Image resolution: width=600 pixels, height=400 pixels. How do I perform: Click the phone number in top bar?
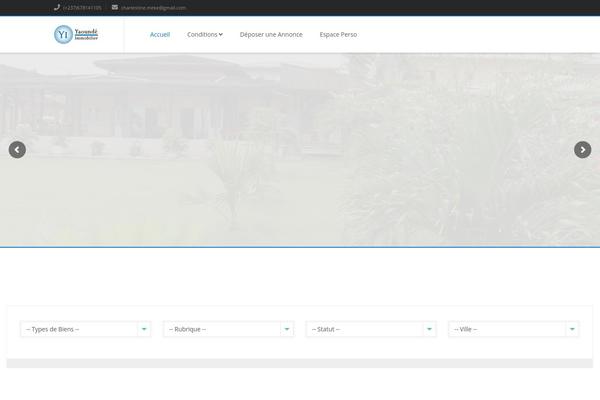pos(82,8)
